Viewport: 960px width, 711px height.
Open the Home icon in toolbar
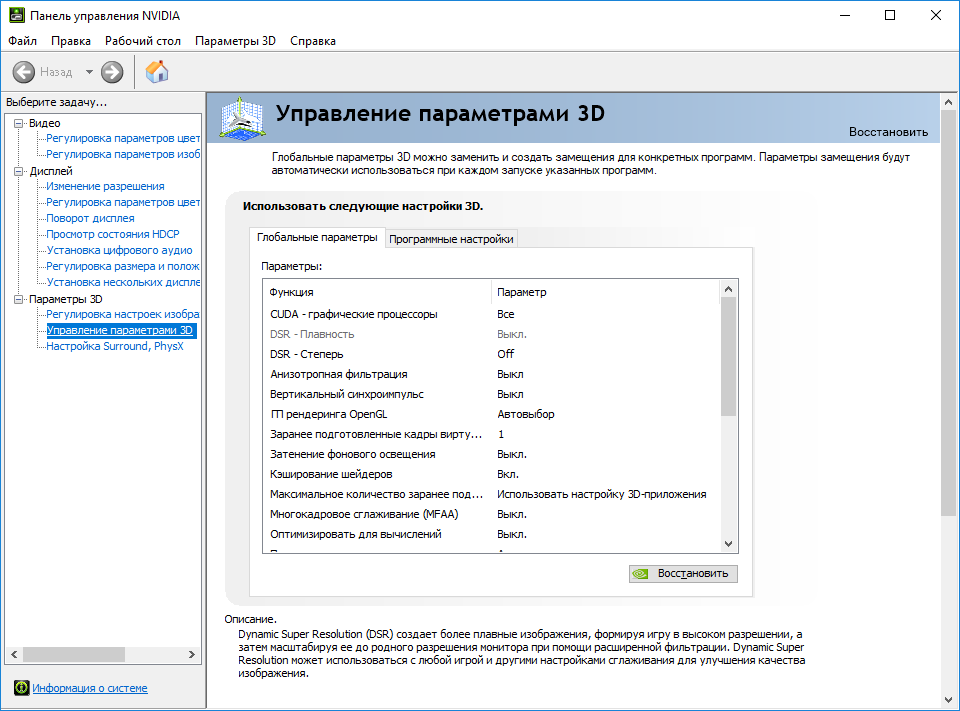[x=157, y=72]
